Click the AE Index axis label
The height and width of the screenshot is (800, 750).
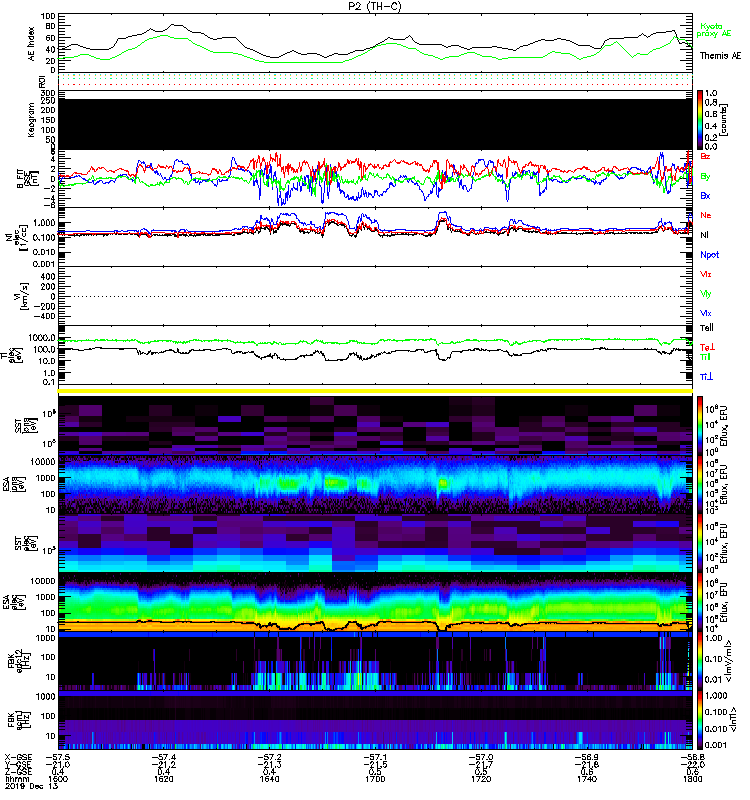32,43
